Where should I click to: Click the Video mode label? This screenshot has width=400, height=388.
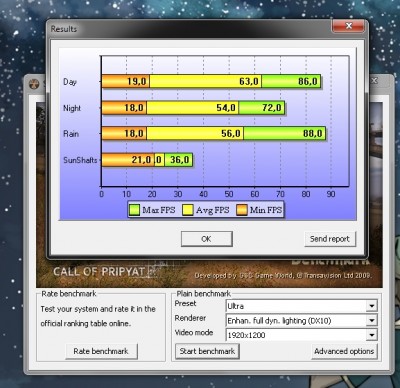coord(194,332)
